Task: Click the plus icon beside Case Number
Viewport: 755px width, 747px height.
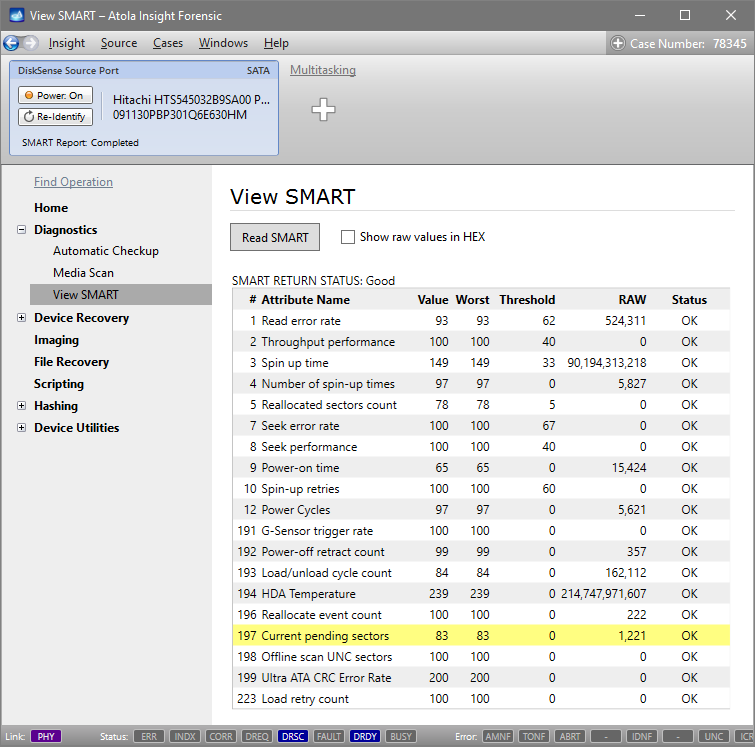Action: point(618,43)
